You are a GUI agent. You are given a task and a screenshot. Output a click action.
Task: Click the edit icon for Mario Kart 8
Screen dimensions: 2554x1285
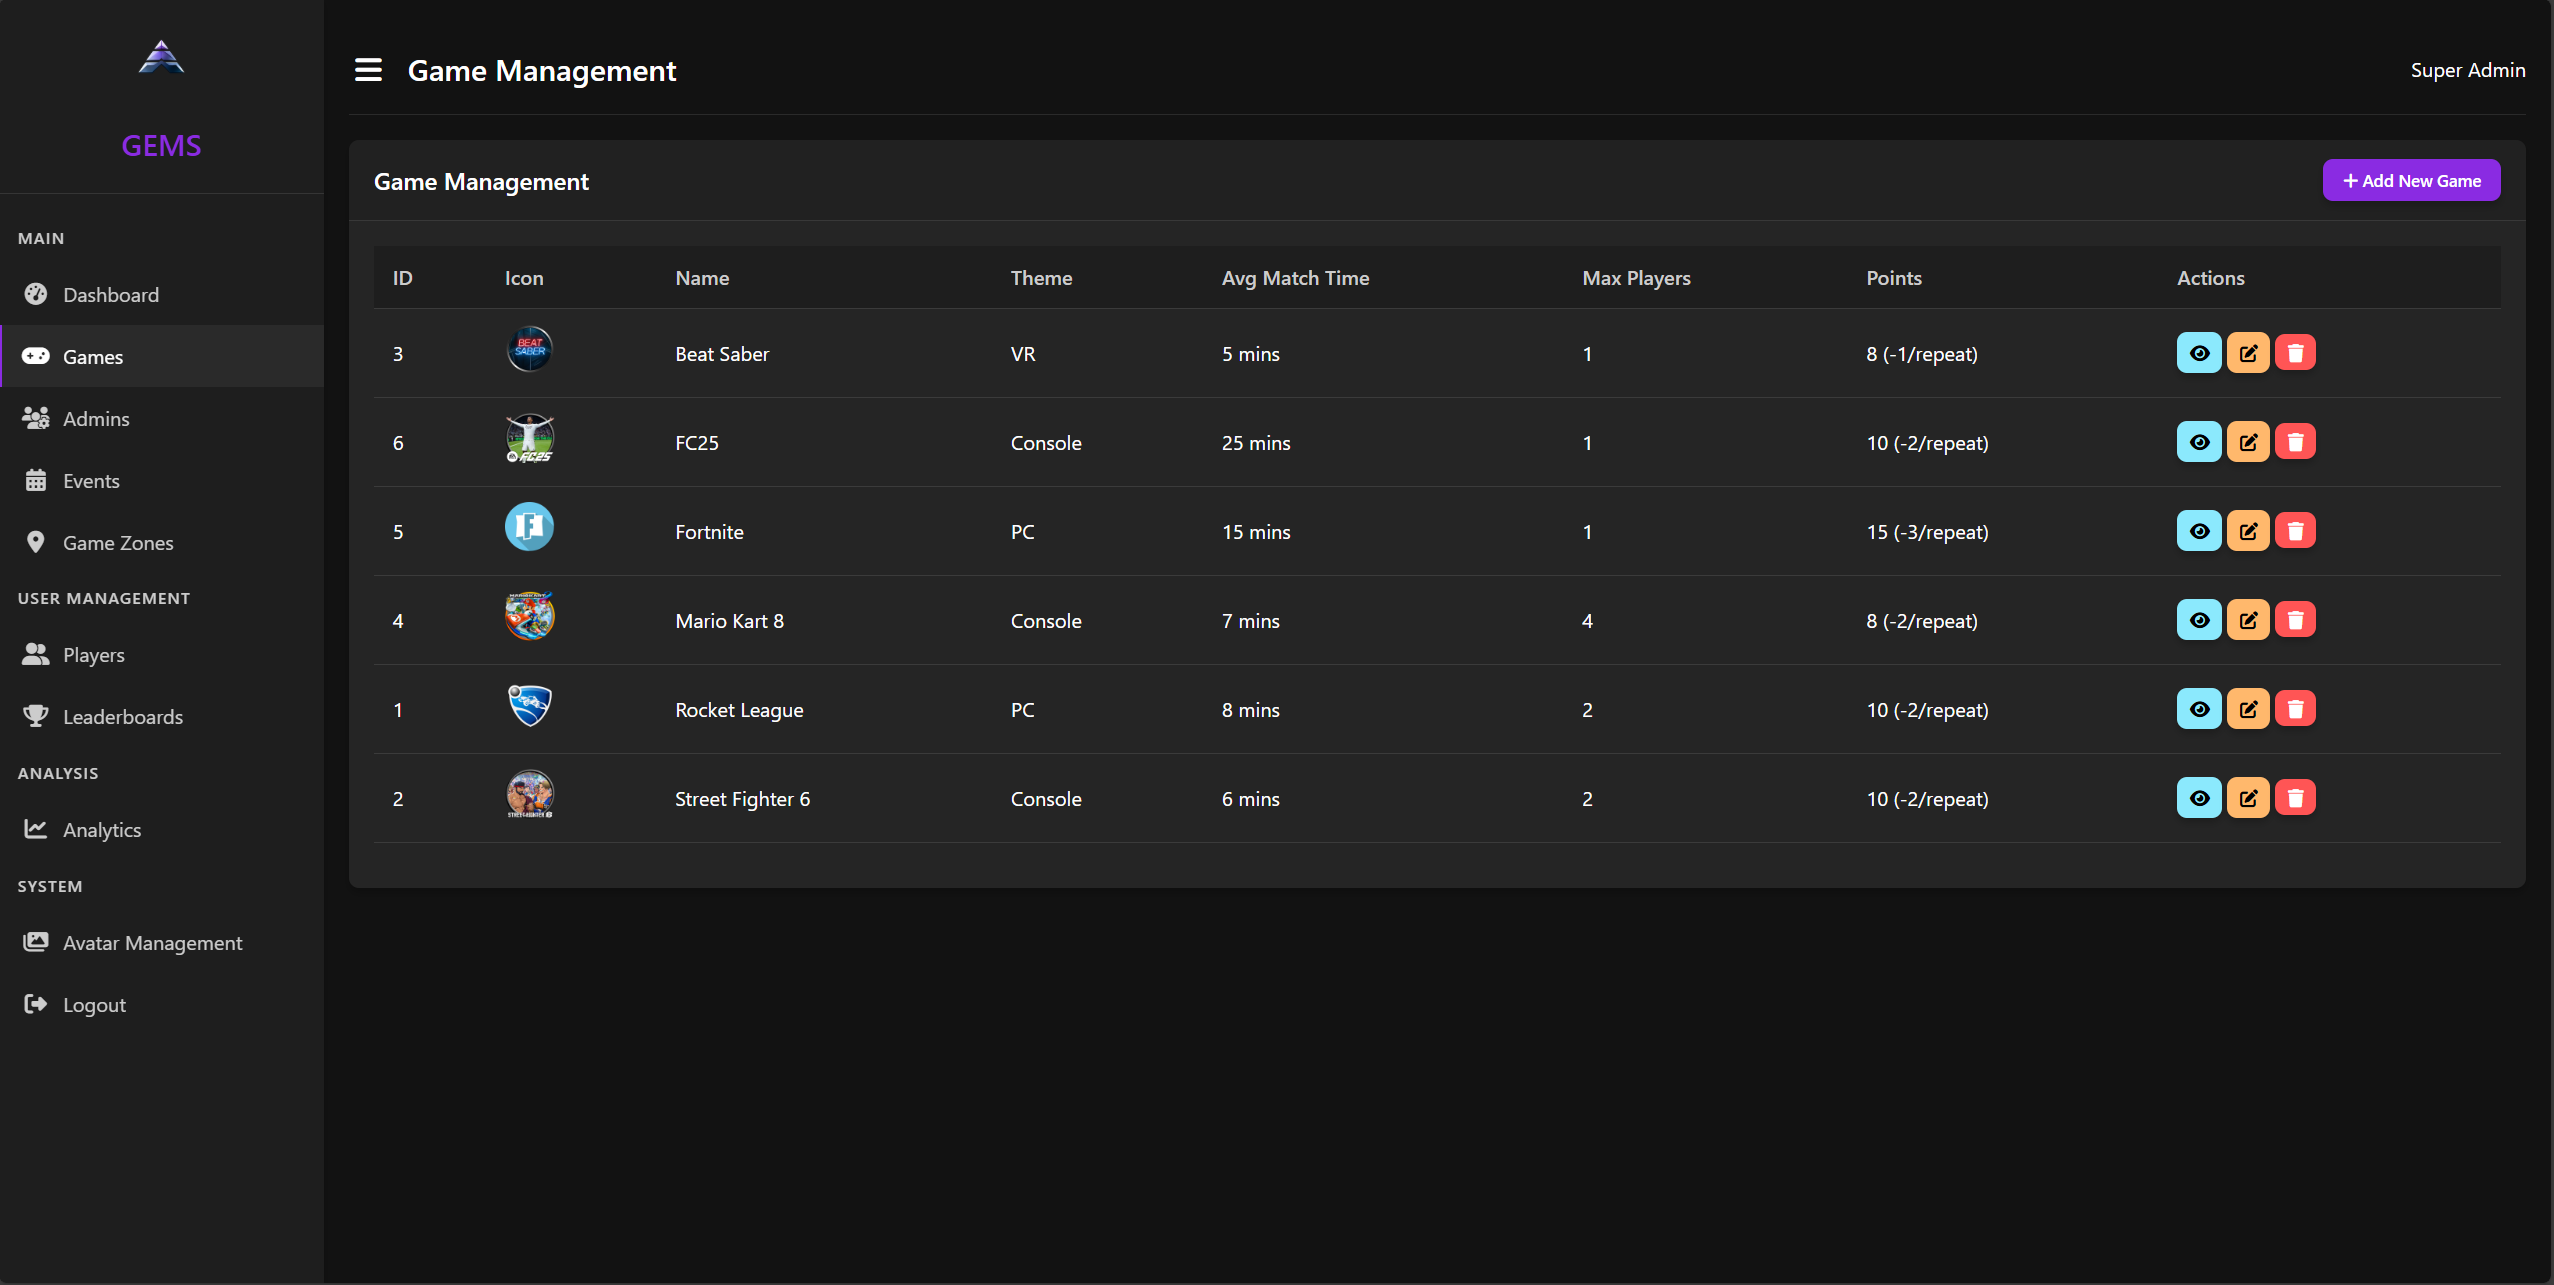coord(2247,620)
